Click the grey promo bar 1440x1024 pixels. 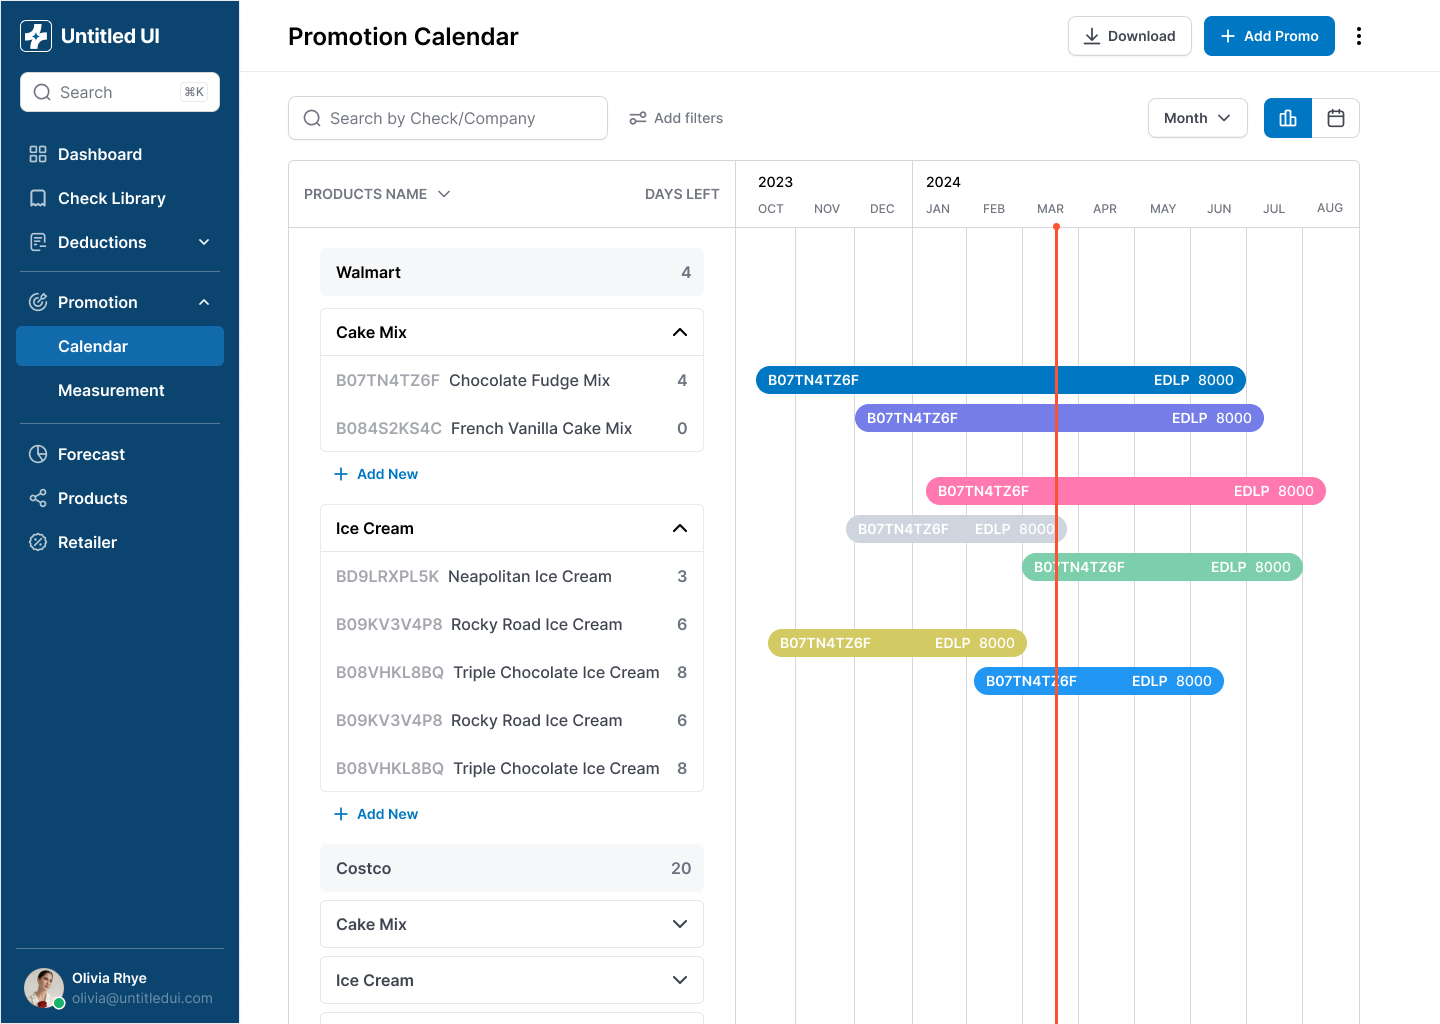[x=956, y=529]
